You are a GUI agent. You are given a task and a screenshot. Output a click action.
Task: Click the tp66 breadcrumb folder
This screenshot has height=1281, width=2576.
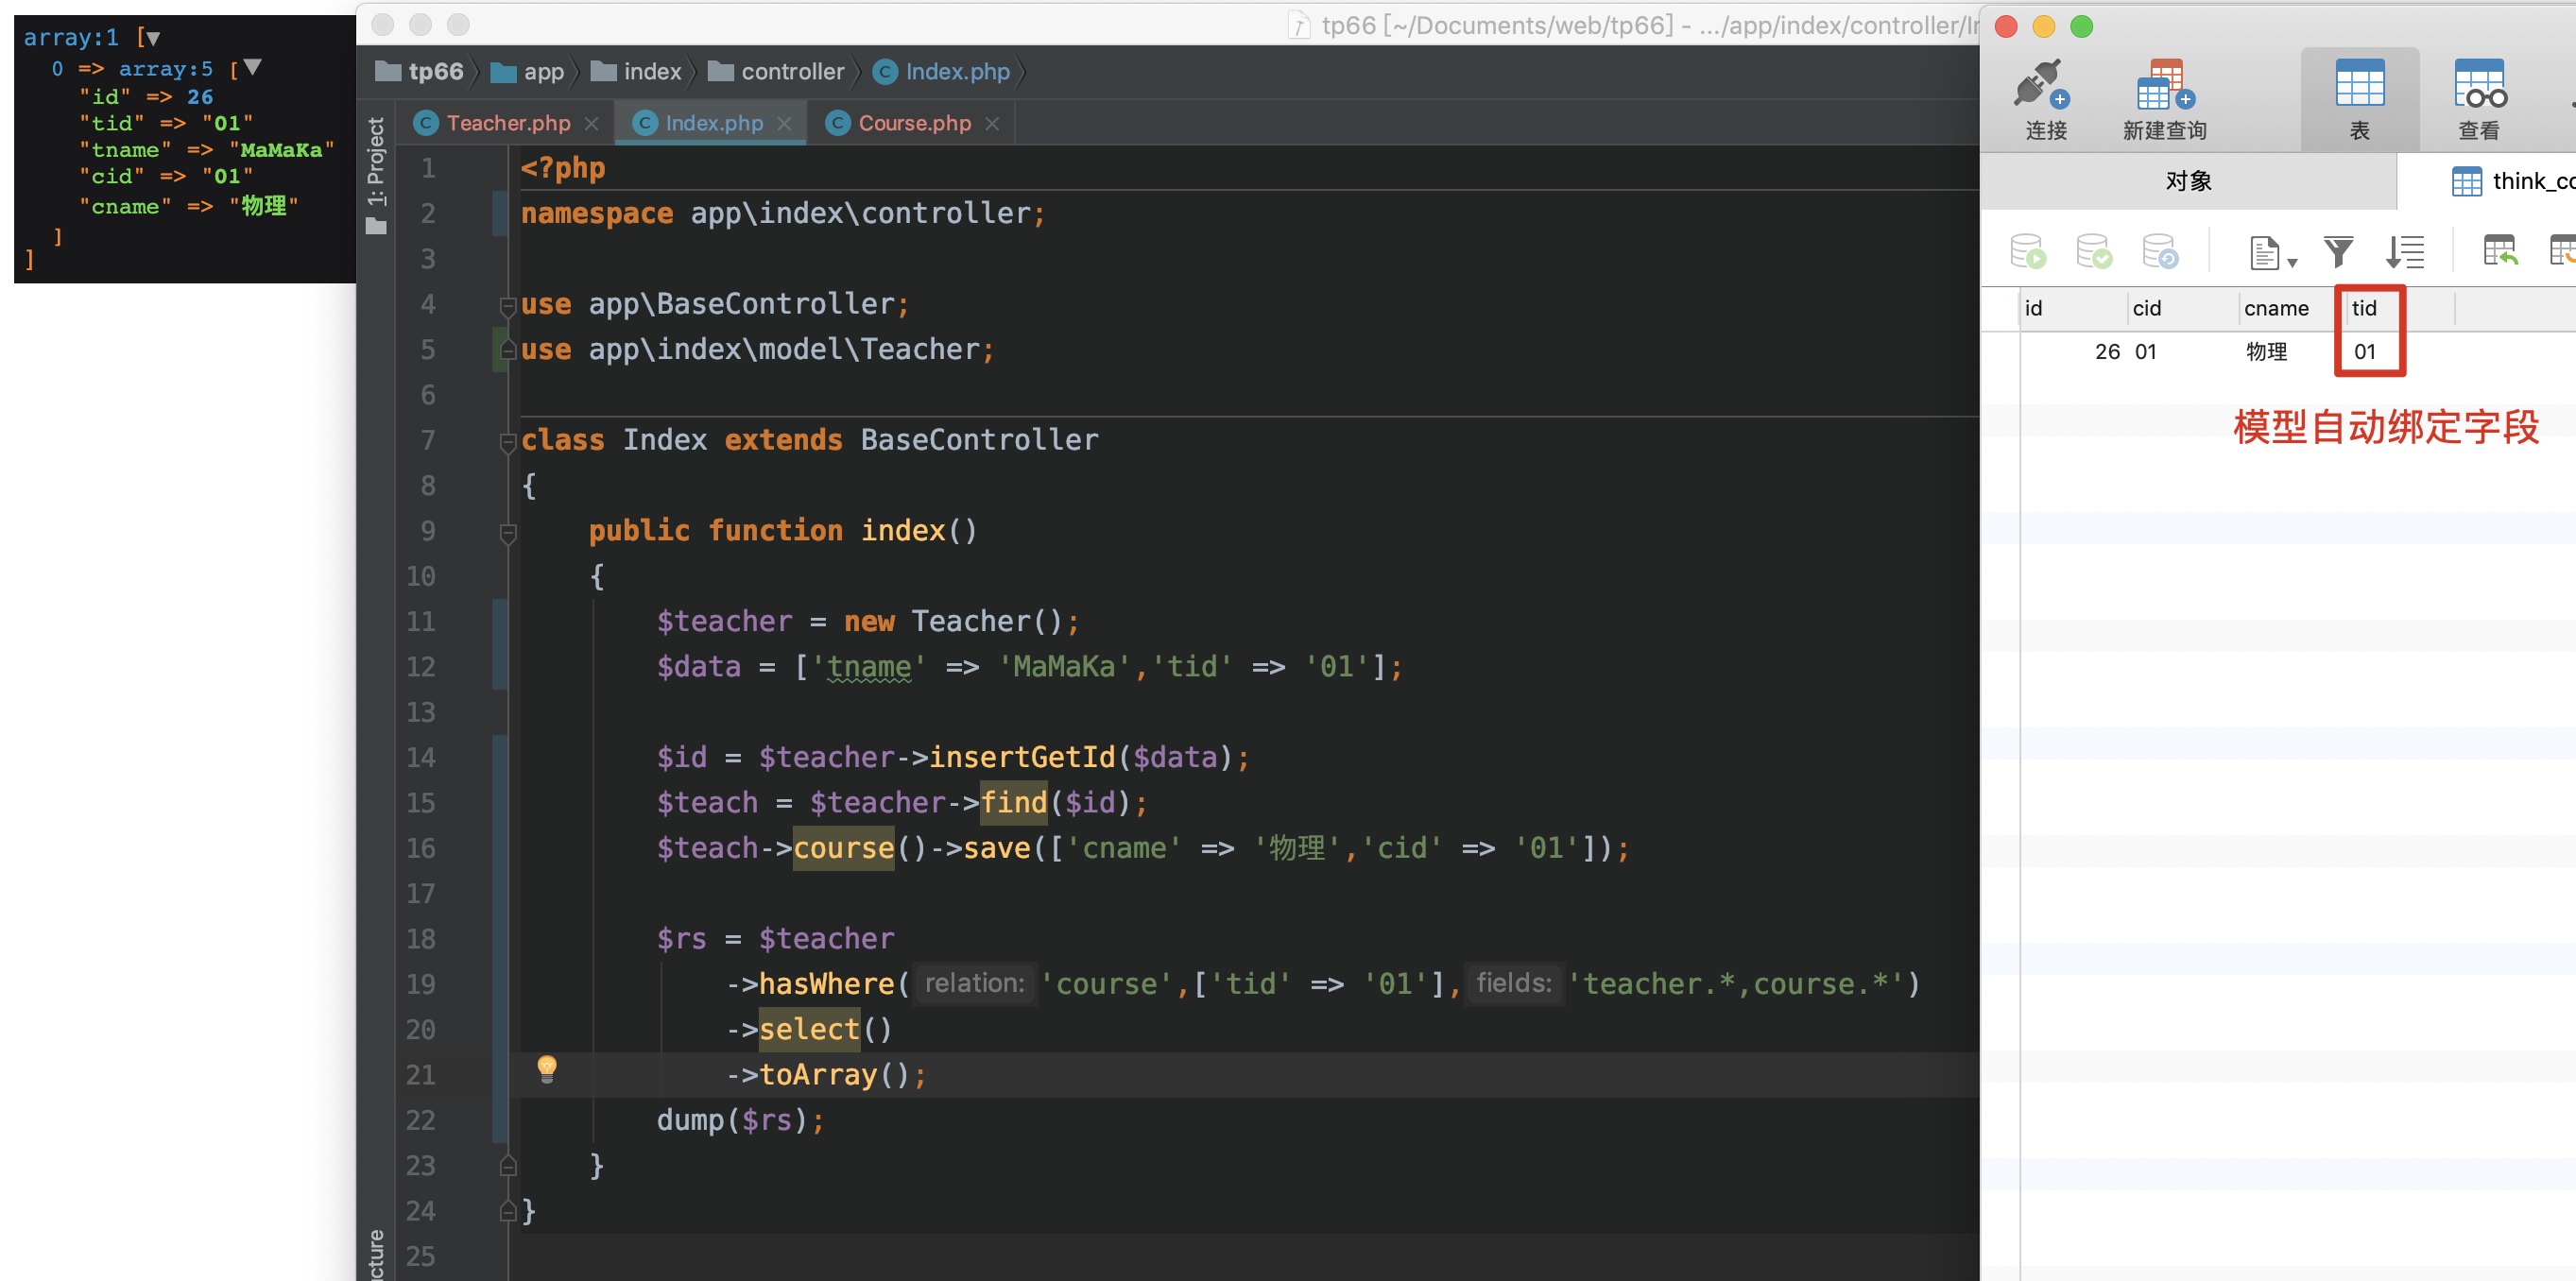[419, 71]
